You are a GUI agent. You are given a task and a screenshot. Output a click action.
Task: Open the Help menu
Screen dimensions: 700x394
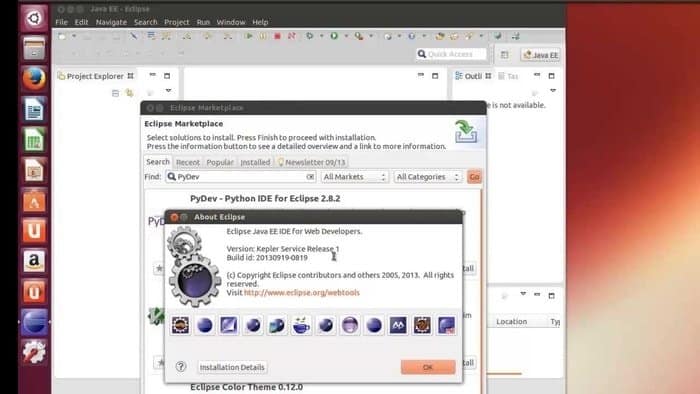pyautogui.click(x=260, y=22)
